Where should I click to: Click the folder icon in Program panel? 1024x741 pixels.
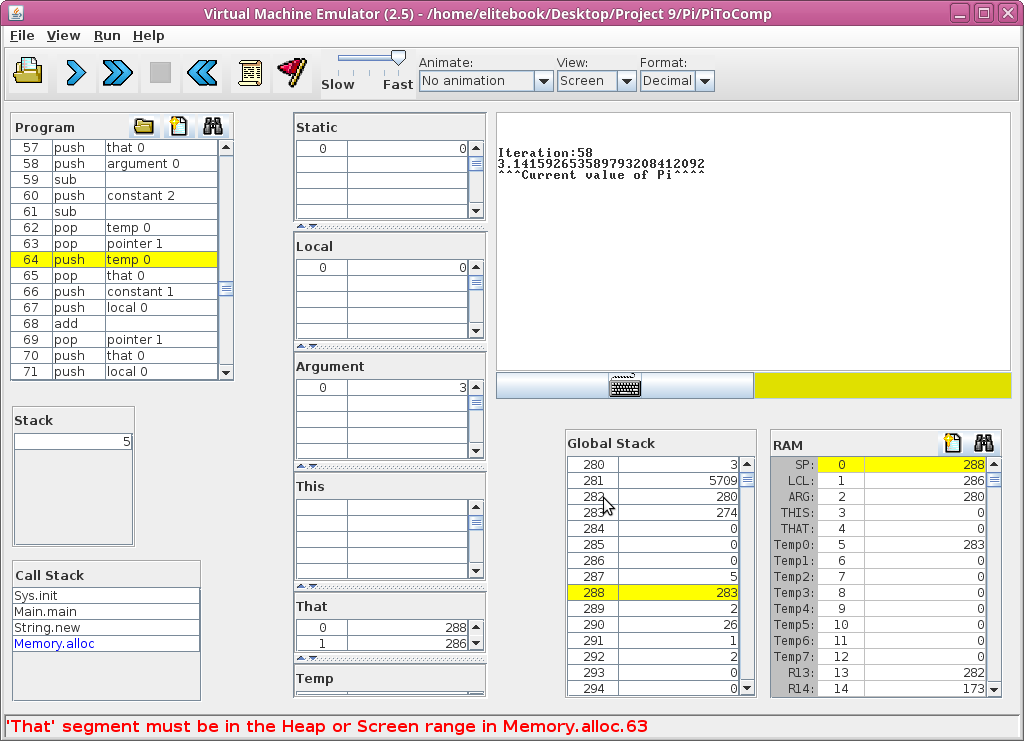pyautogui.click(x=144, y=126)
